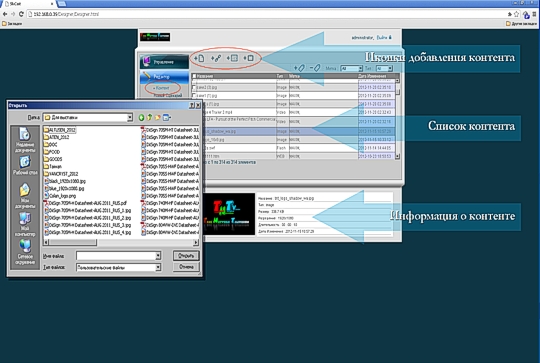540x363 pixels.
Task: Go up one folder level in dialog
Action: click(149, 117)
